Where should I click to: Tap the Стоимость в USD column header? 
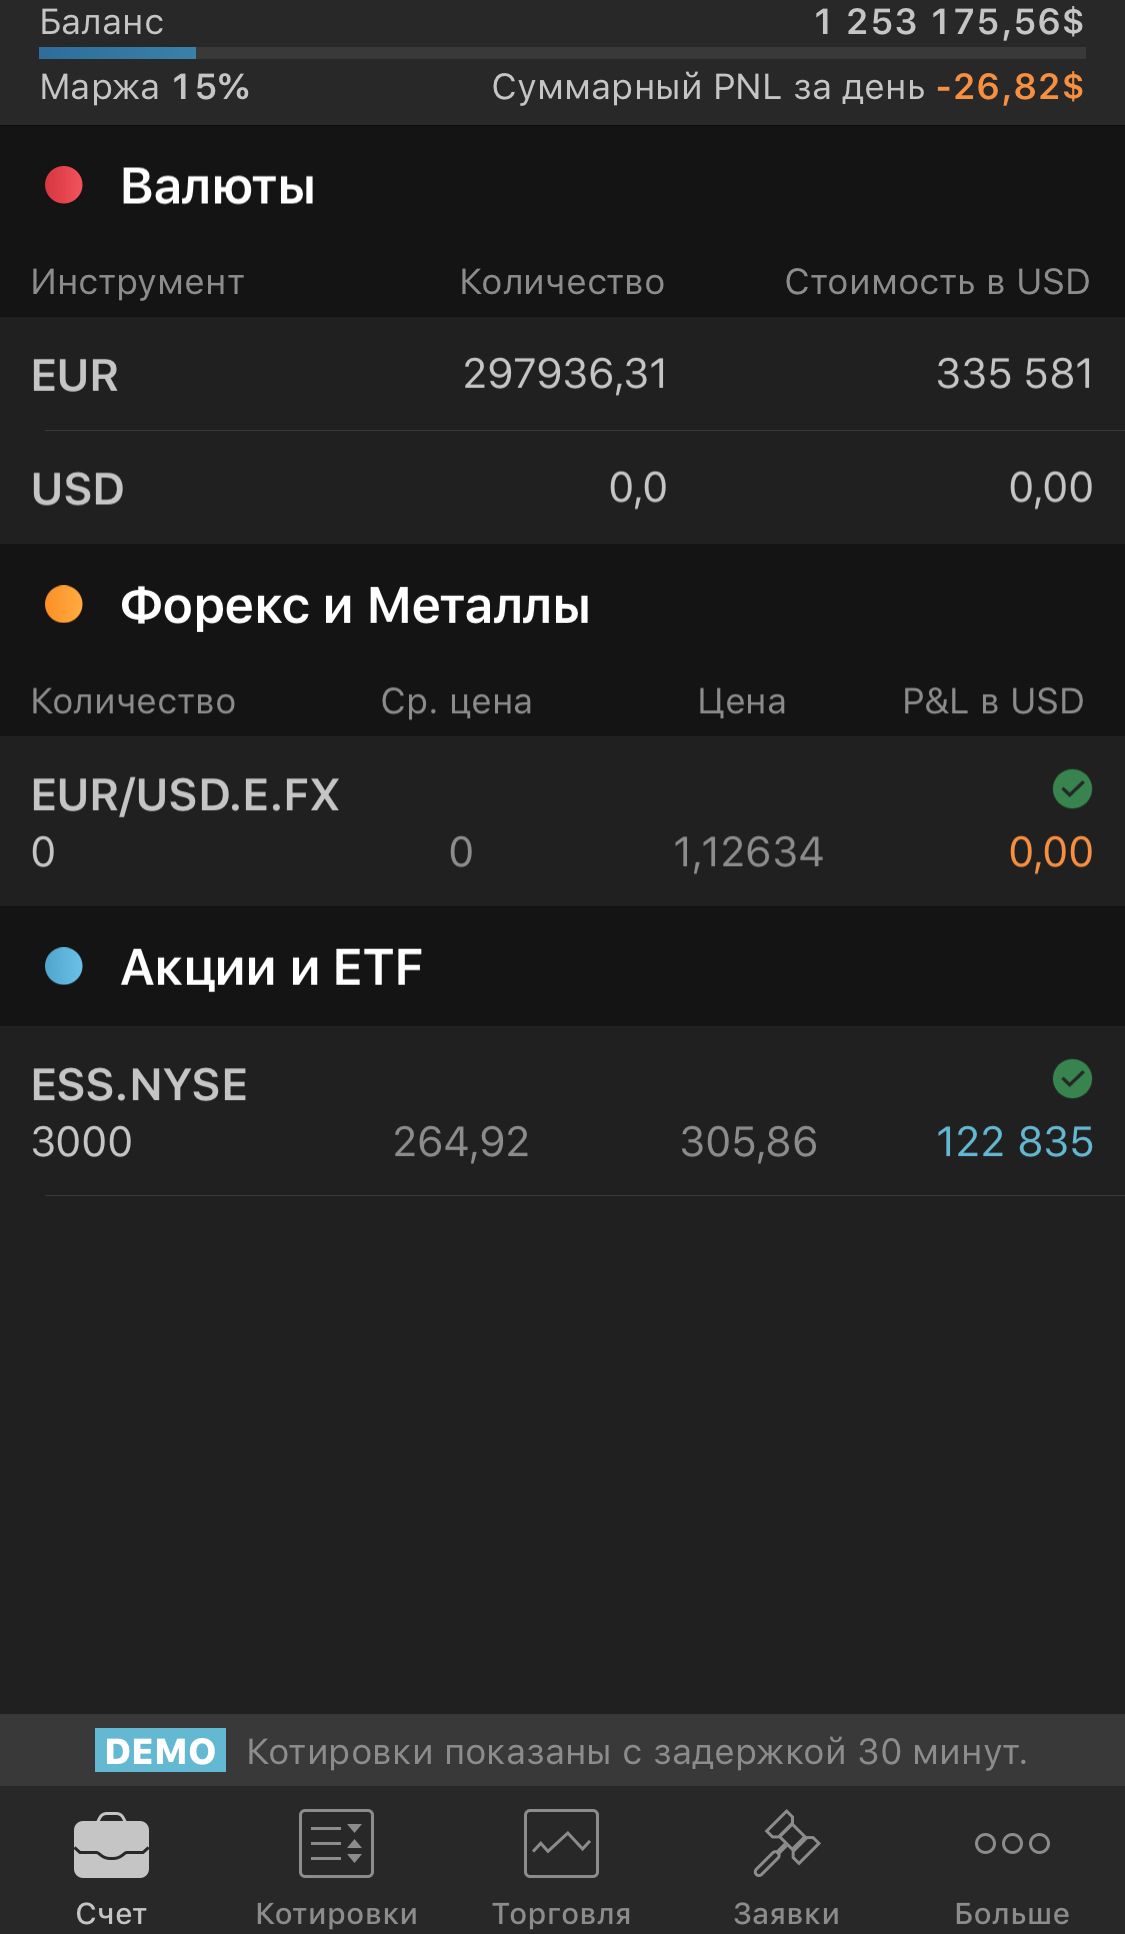pos(937,282)
